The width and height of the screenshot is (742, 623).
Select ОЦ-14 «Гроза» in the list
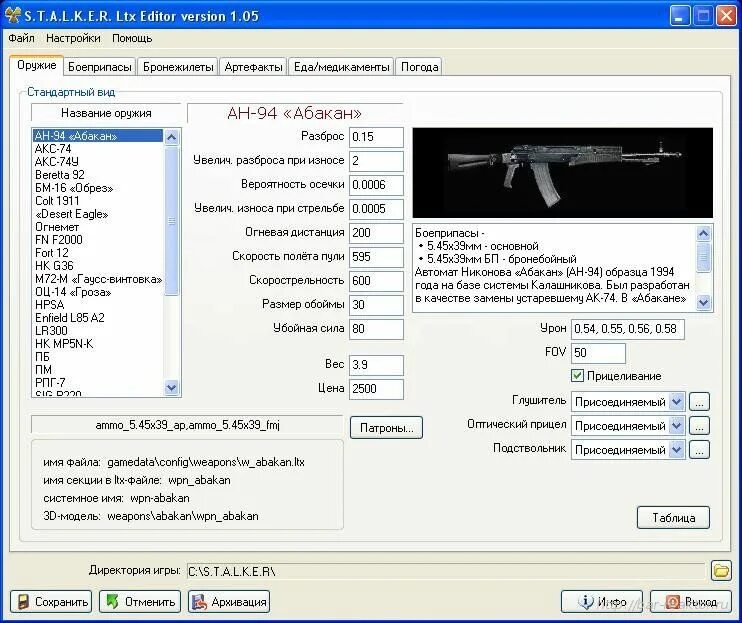[97, 292]
